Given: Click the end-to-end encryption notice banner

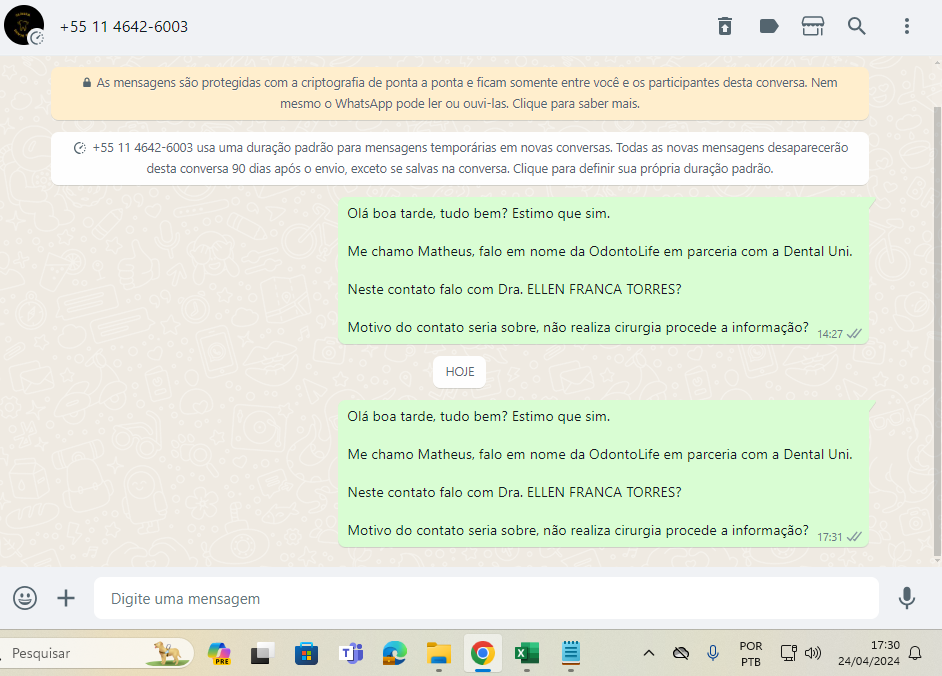Looking at the screenshot, I should [x=460, y=93].
